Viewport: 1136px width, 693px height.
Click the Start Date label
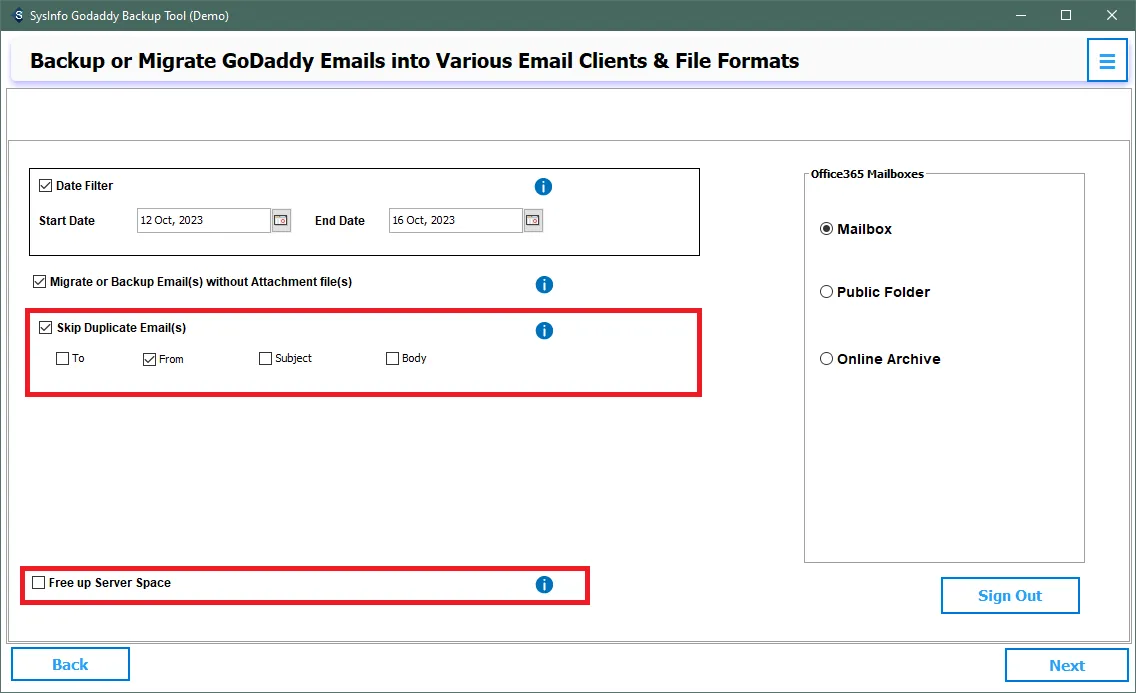tap(67, 221)
